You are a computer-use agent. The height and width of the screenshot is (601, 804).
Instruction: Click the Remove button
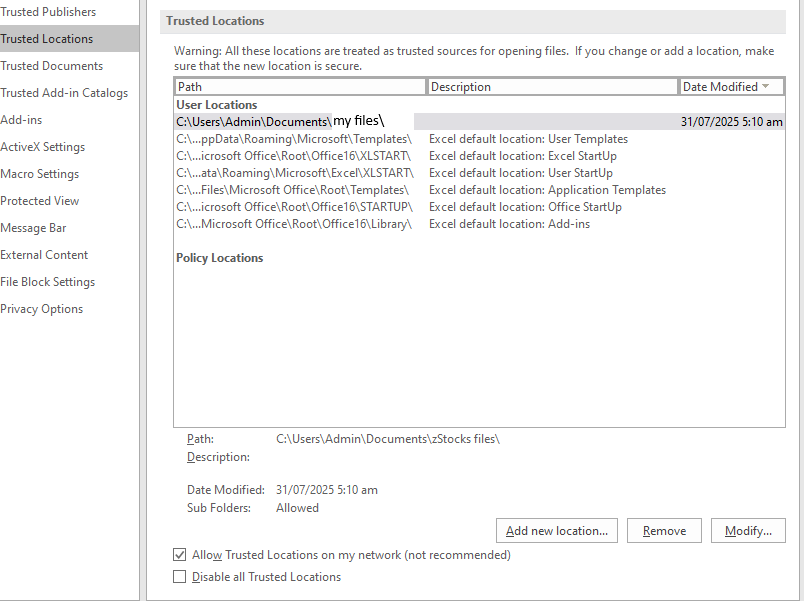pos(664,531)
